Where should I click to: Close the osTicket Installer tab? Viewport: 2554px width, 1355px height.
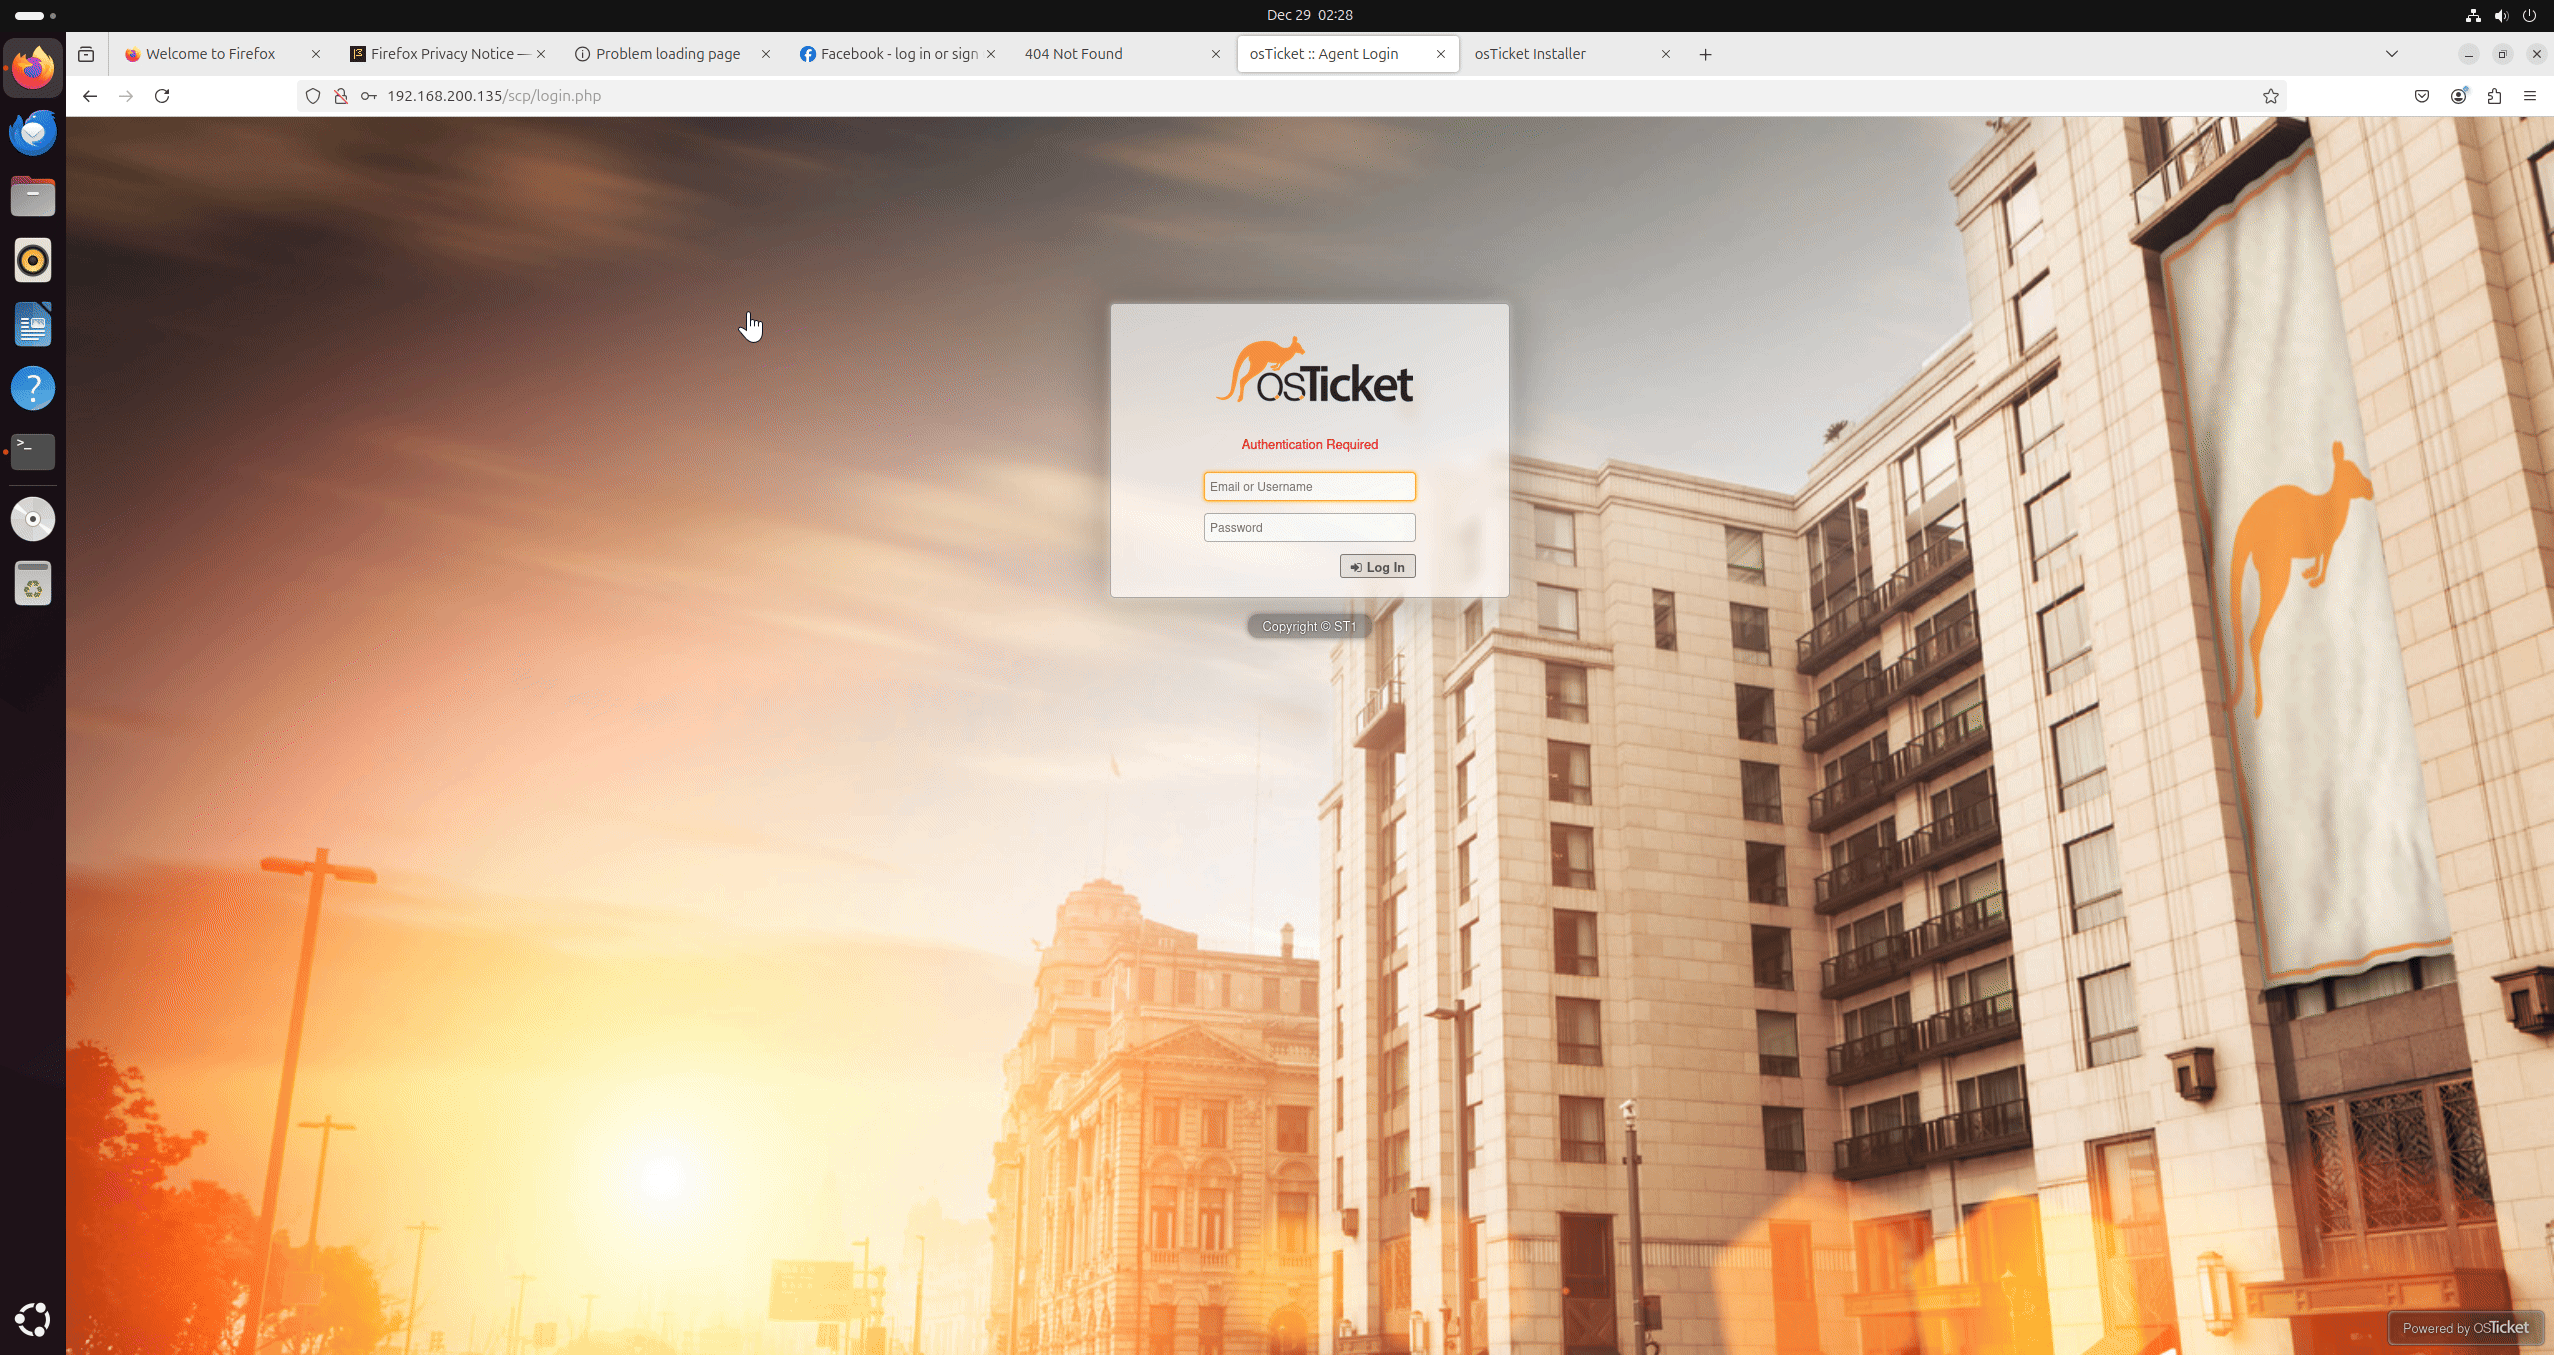point(1666,54)
